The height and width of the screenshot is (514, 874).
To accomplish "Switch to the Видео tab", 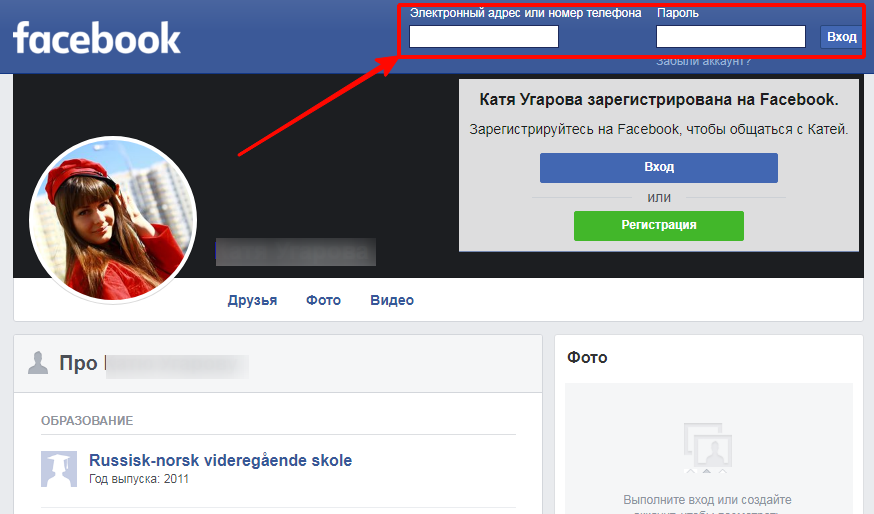I will (391, 300).
